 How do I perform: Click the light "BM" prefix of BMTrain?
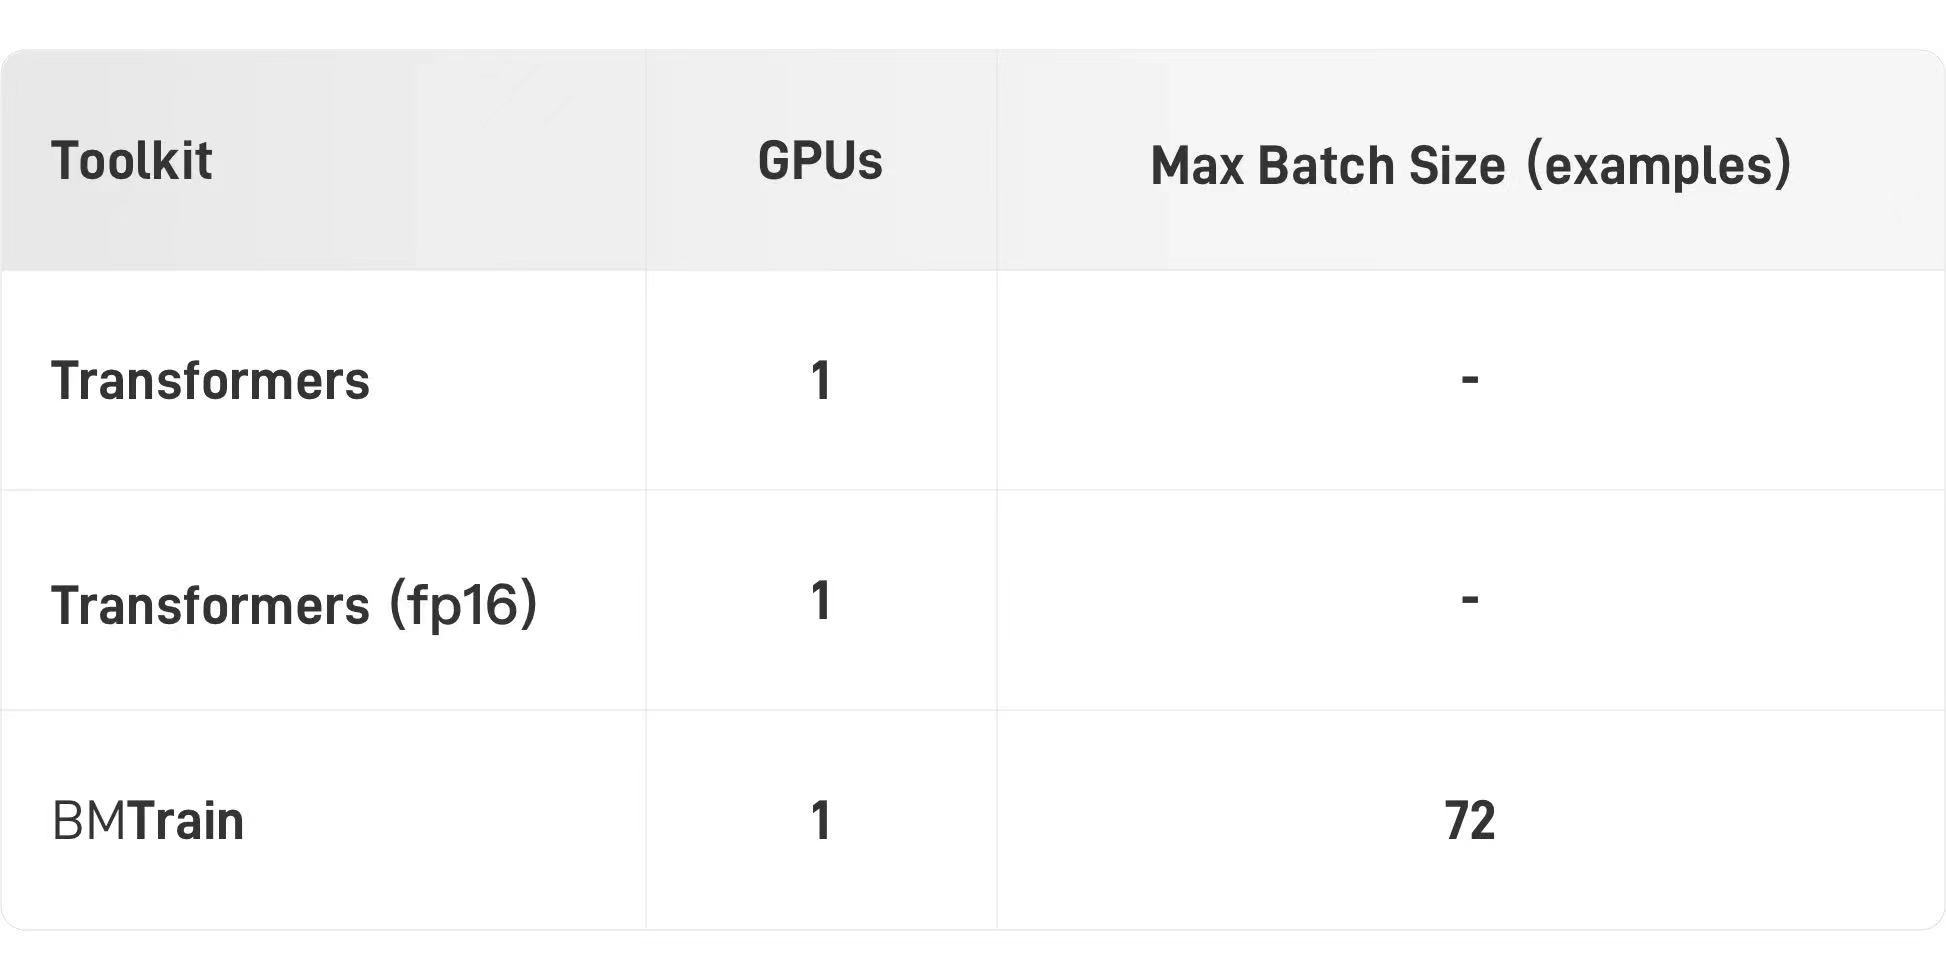pyautogui.click(x=89, y=821)
